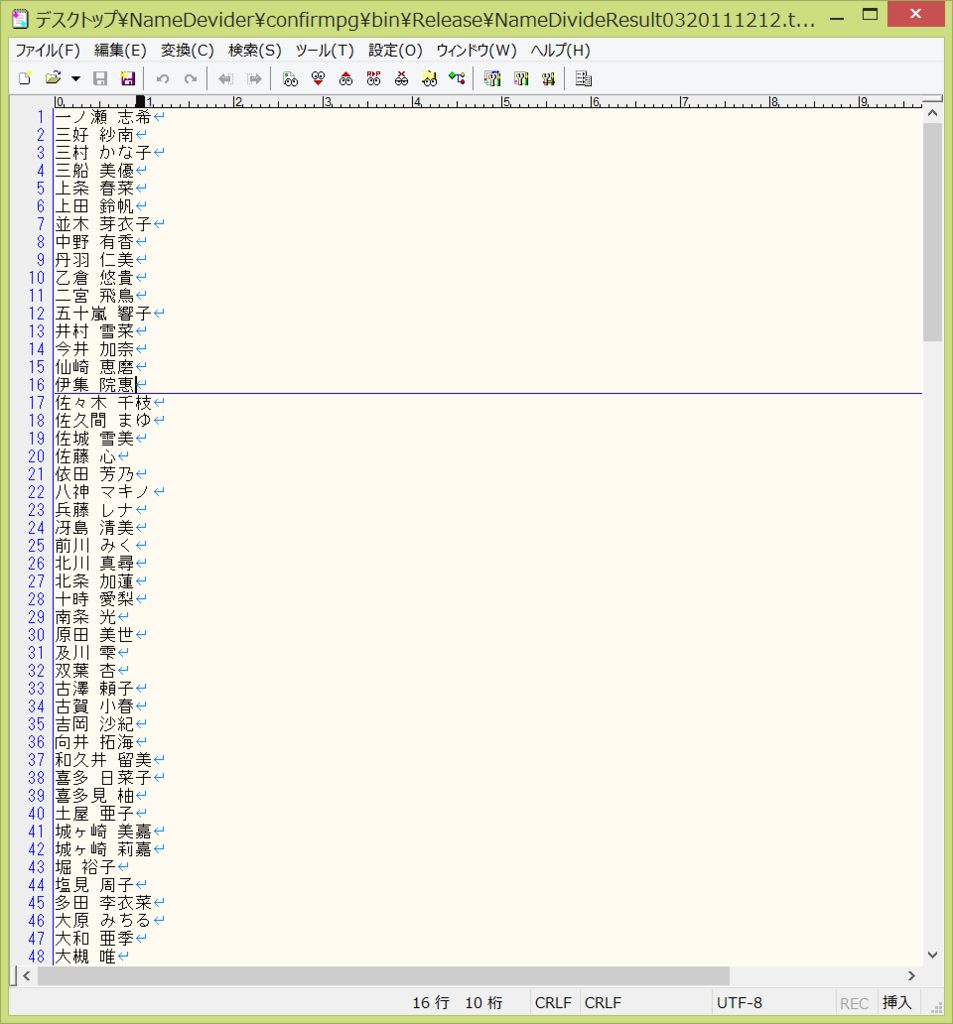Open the ファイル(F) menu
The image size is (953, 1024).
pos(48,50)
